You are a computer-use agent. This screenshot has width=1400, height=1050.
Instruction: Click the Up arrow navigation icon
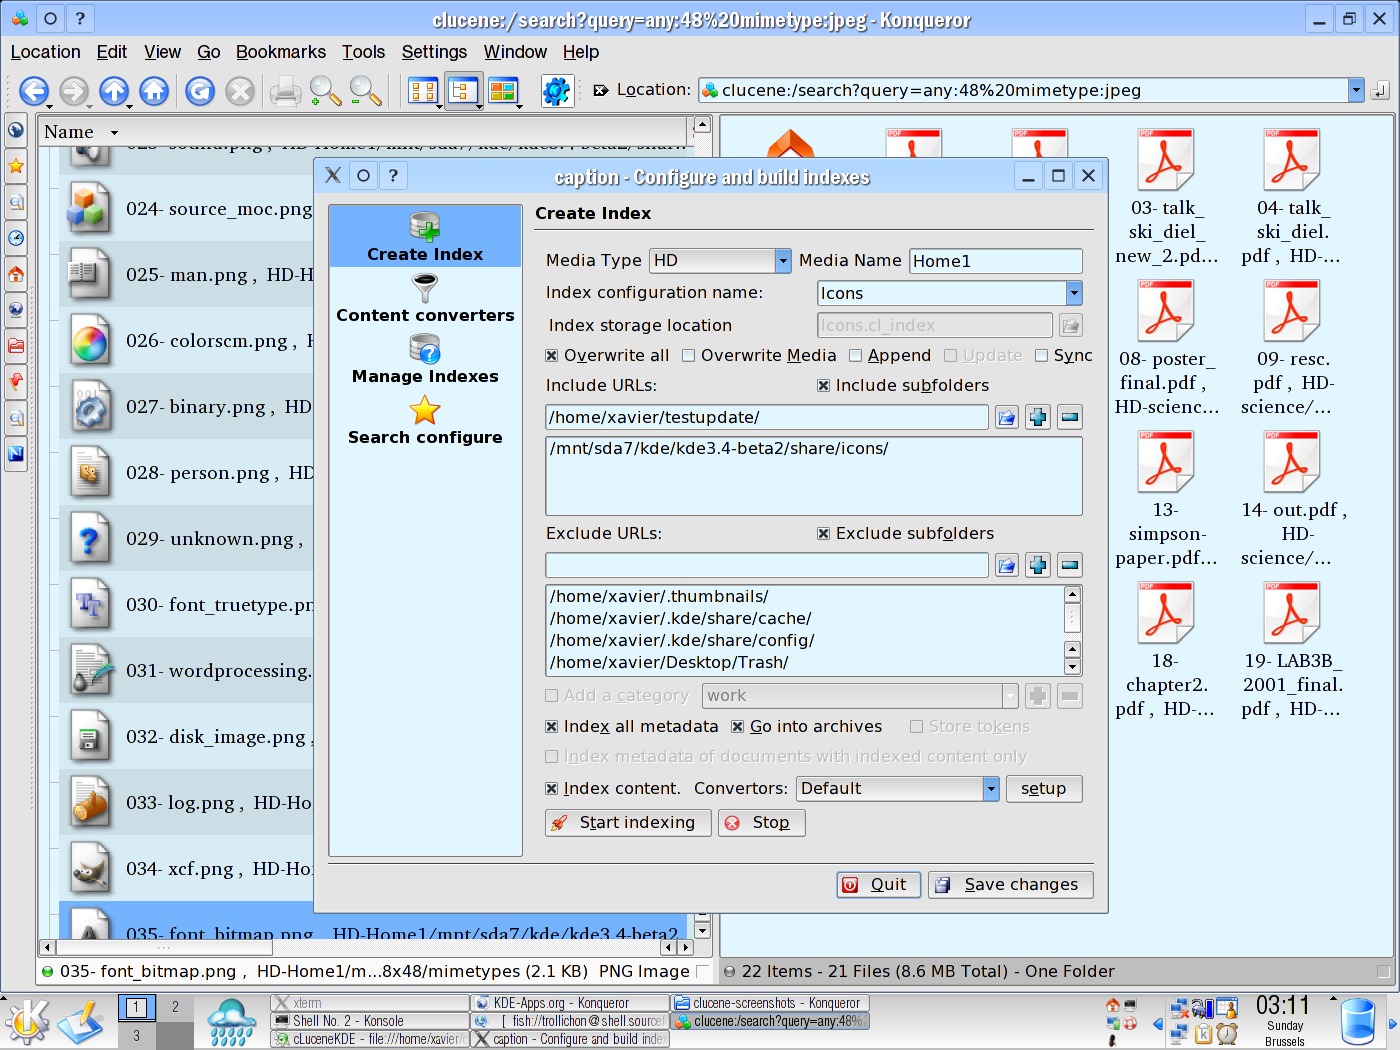point(114,91)
